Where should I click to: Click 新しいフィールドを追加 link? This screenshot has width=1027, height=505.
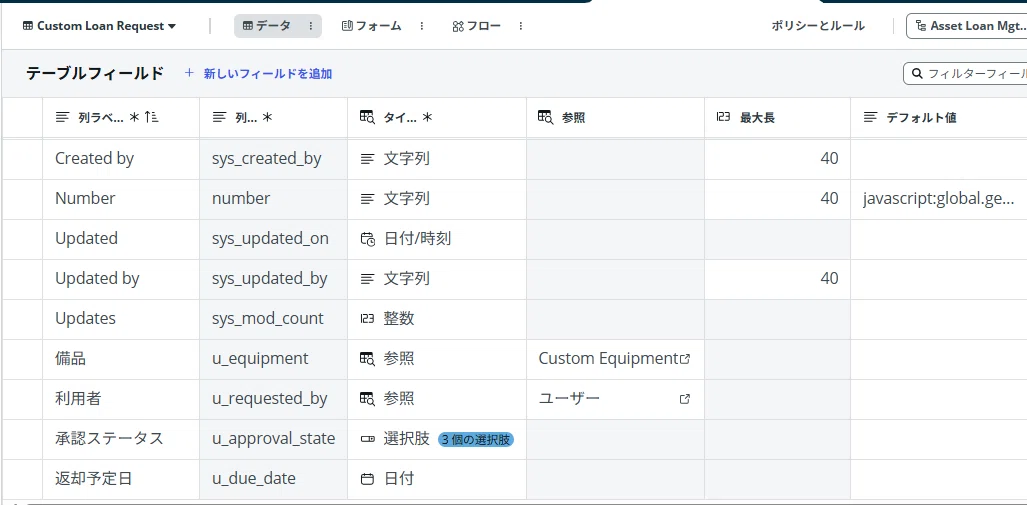(x=258, y=74)
